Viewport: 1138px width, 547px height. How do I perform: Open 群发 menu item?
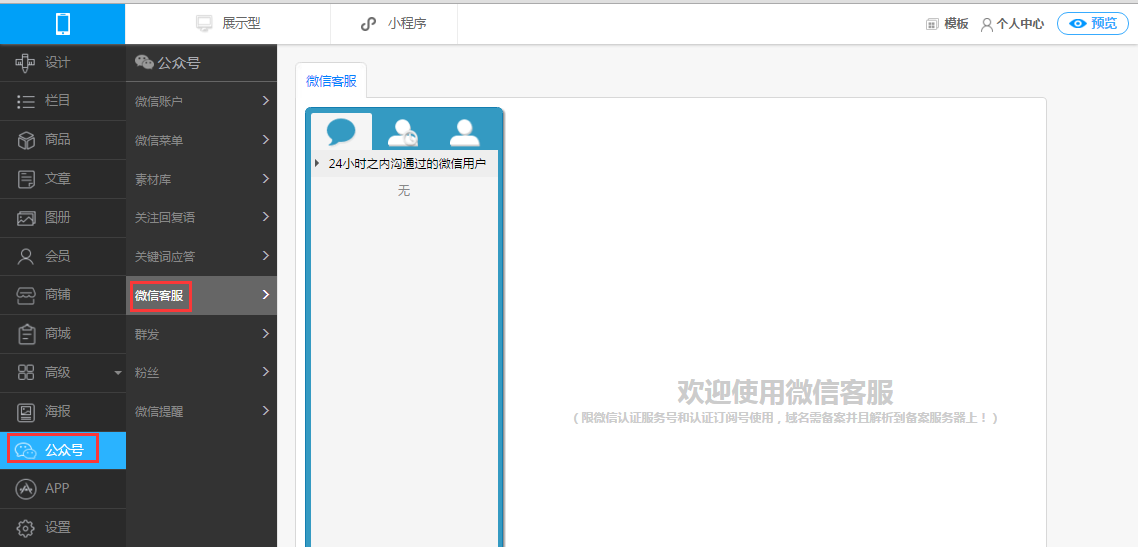202,334
